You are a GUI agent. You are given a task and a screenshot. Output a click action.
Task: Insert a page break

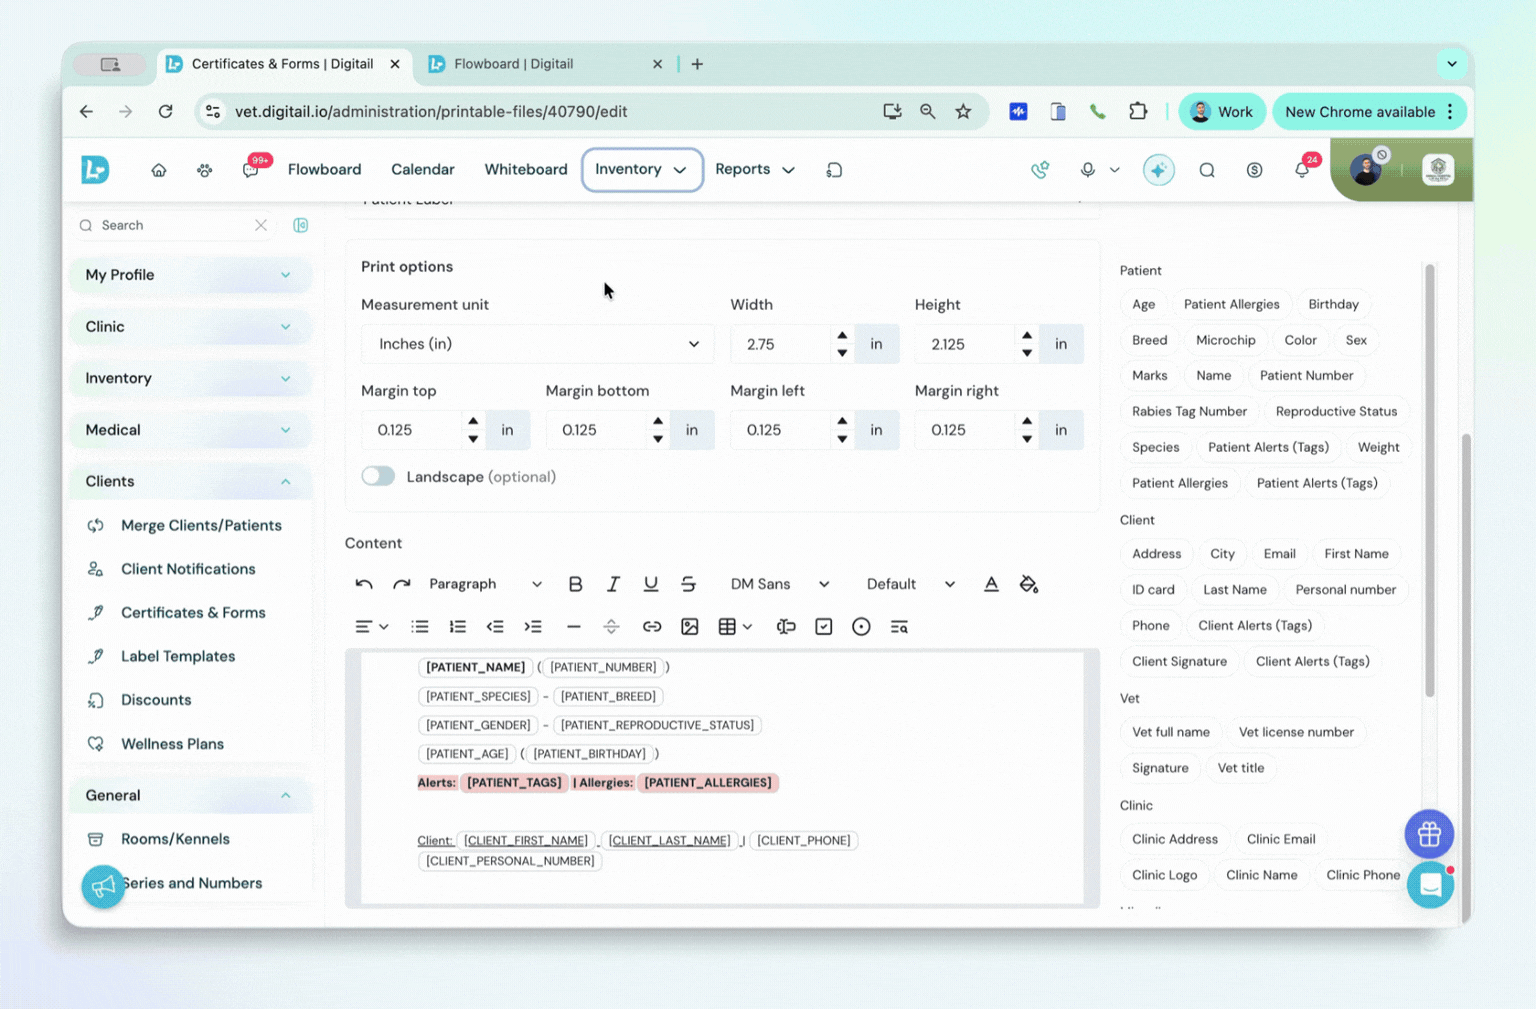pos(611,627)
